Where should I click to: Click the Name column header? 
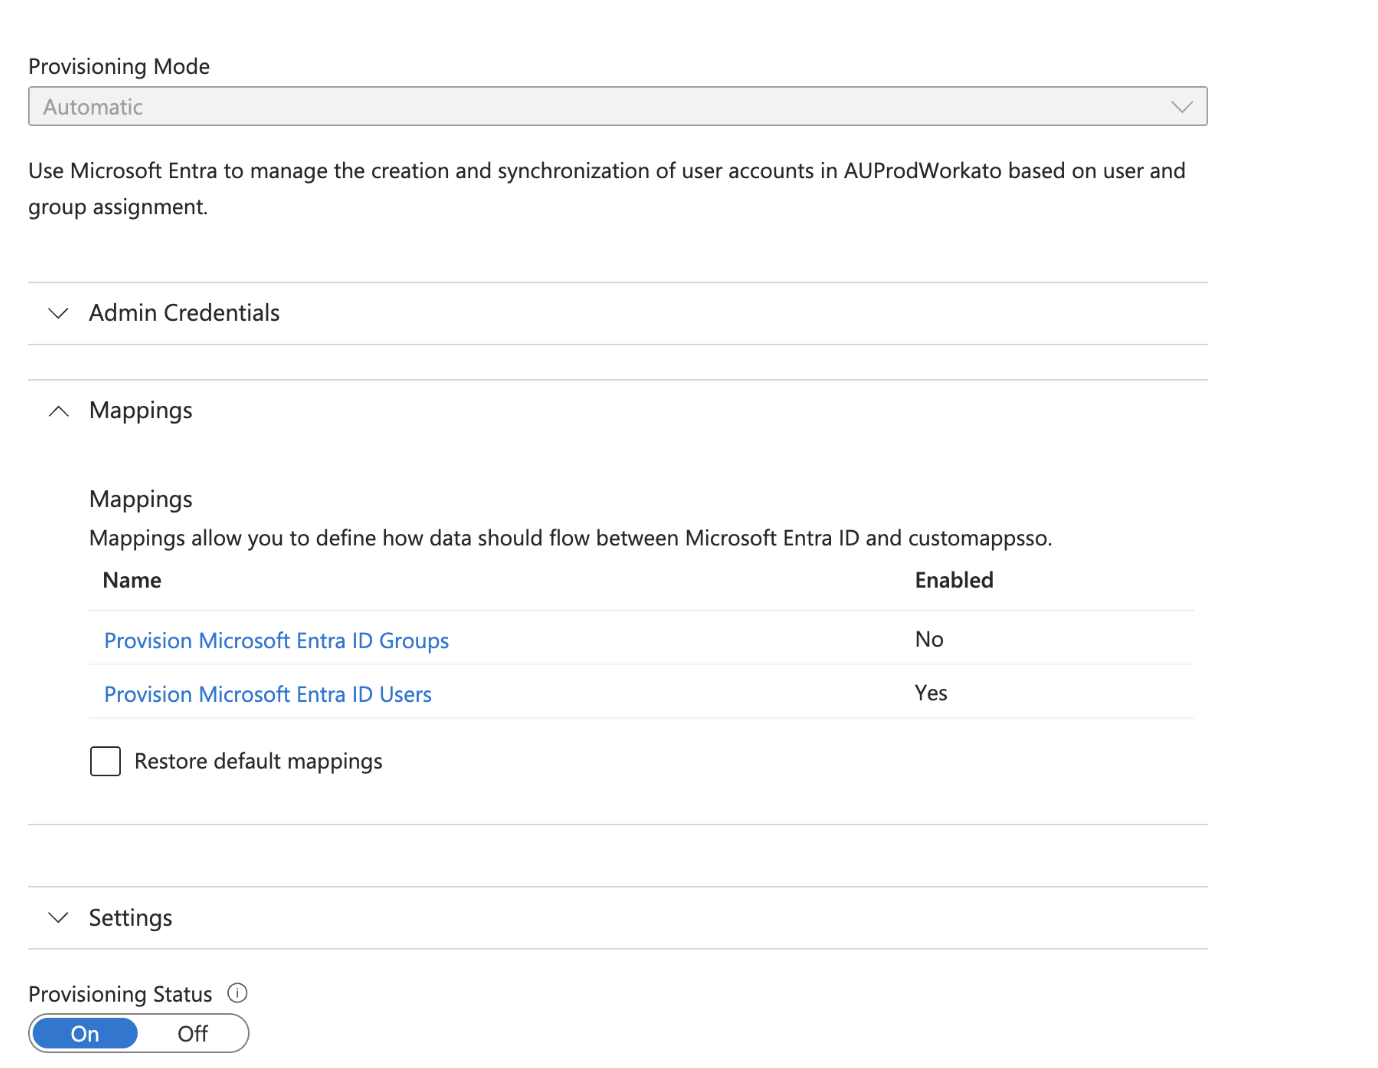tap(131, 580)
